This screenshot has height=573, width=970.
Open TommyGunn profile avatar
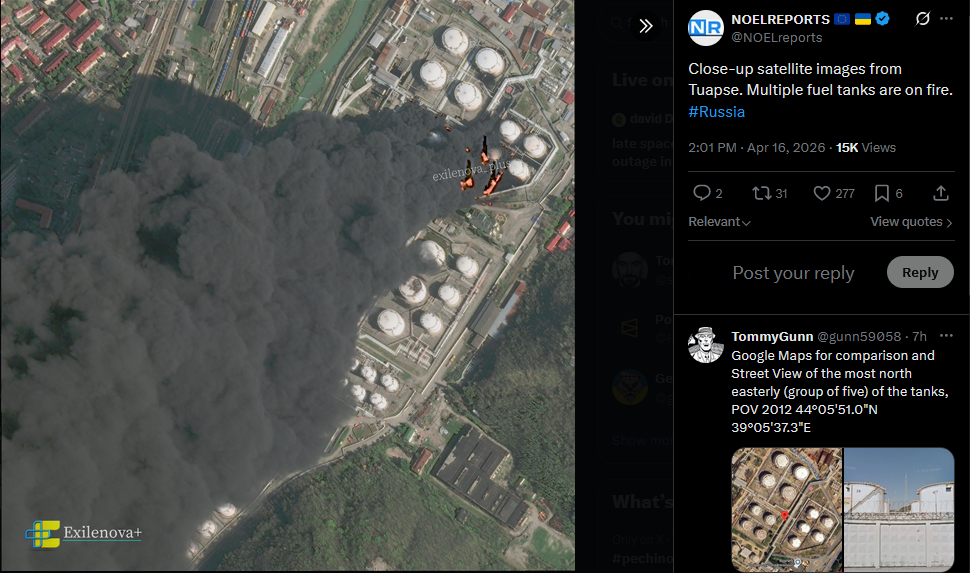coord(706,345)
